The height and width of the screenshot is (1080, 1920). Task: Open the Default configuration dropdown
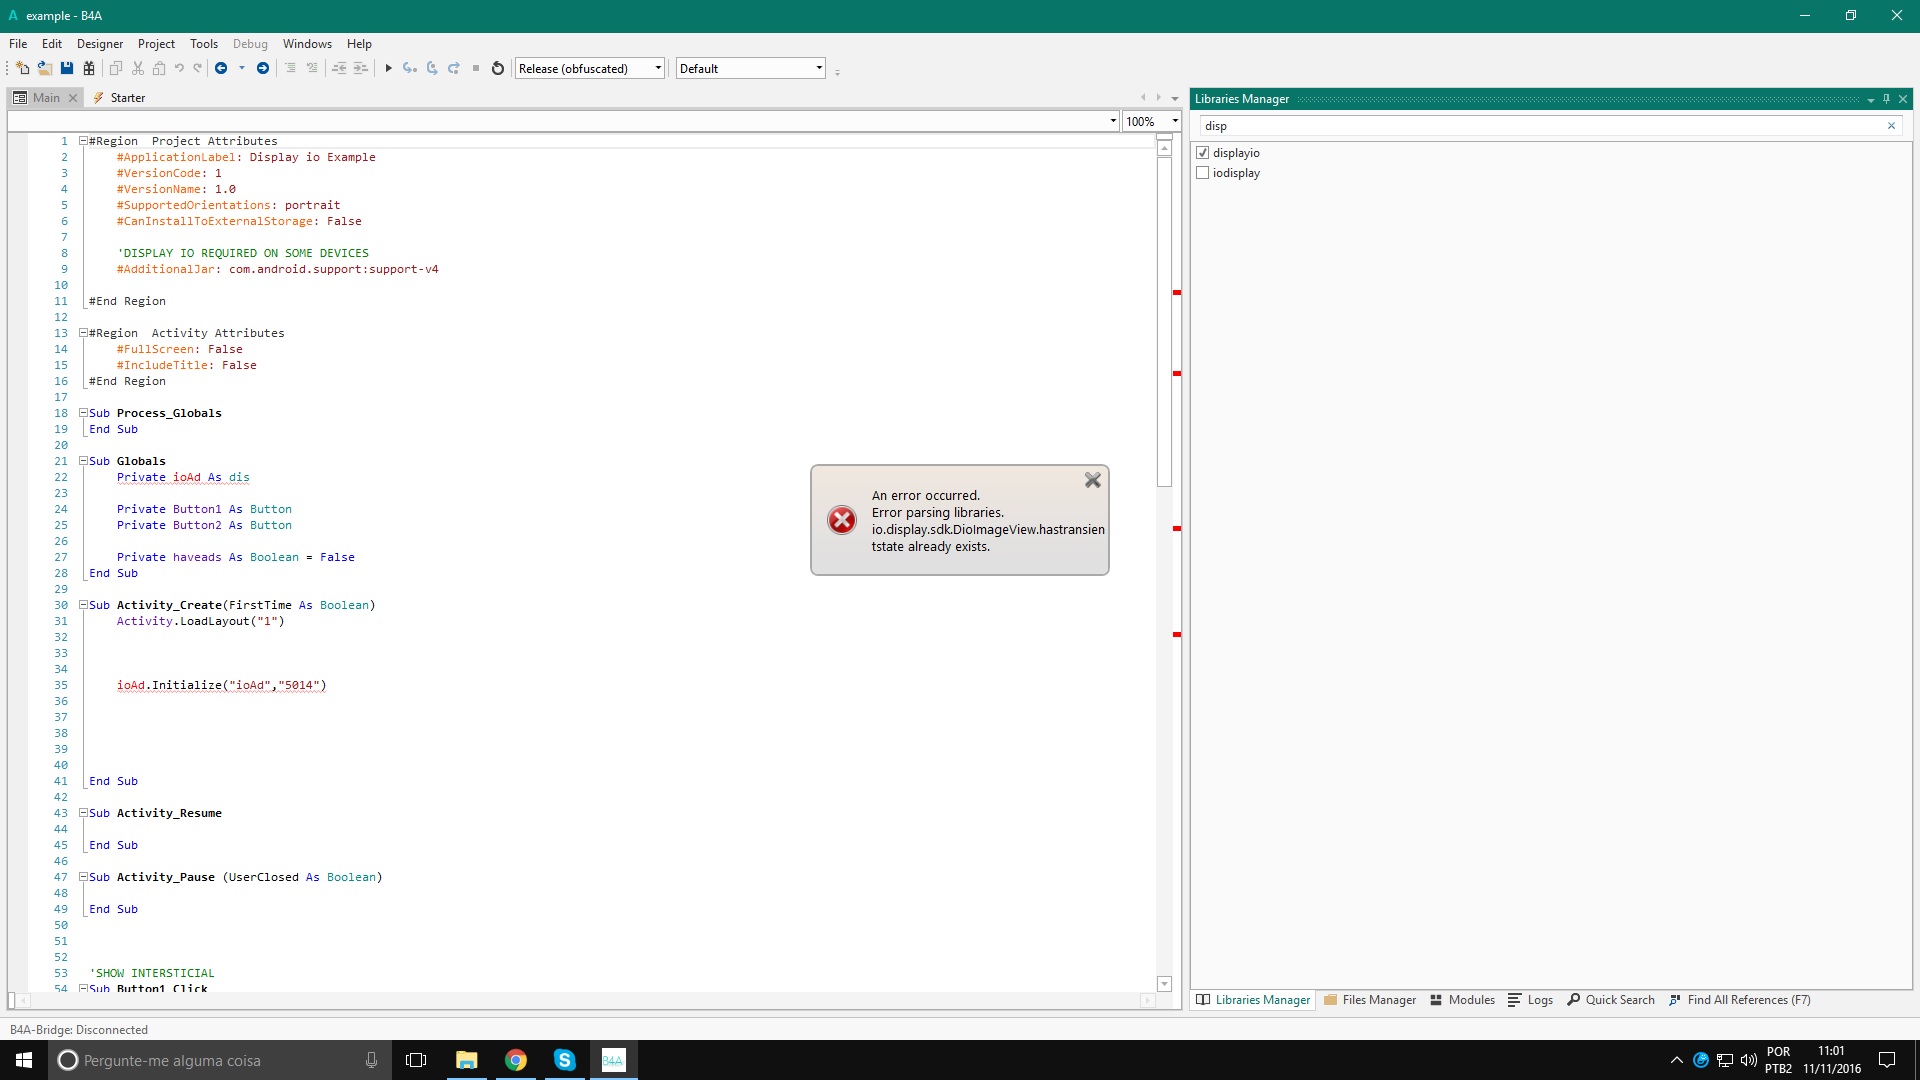(819, 68)
